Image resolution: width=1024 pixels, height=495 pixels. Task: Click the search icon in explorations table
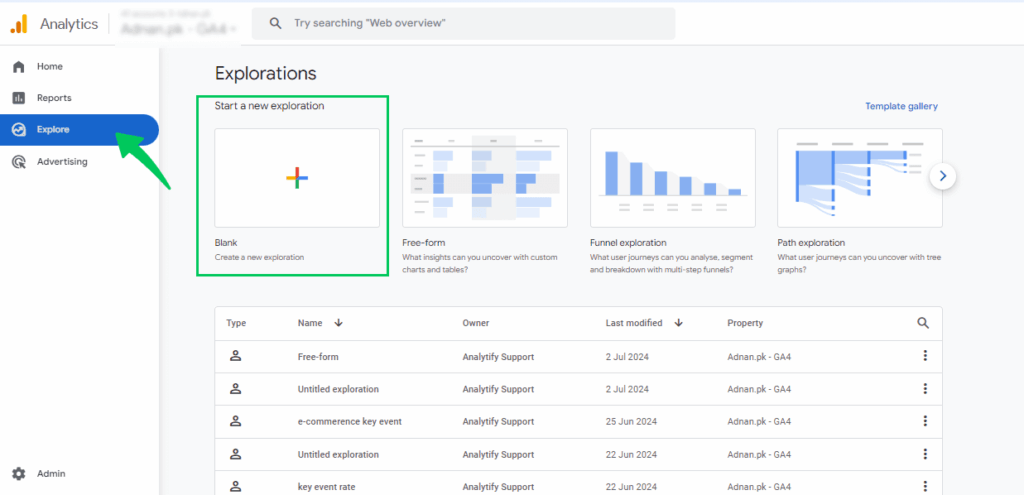click(923, 323)
